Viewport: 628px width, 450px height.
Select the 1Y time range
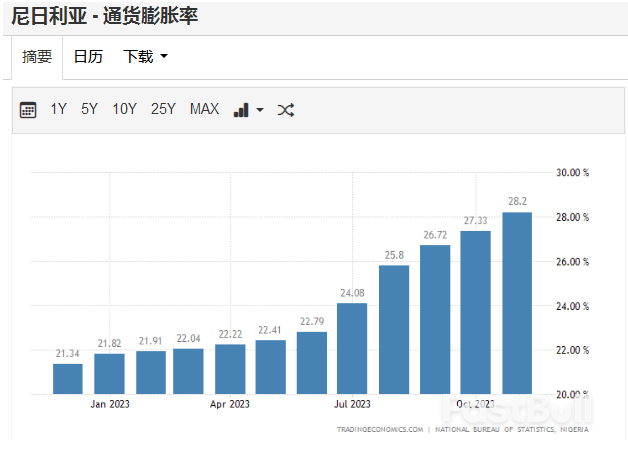58,109
